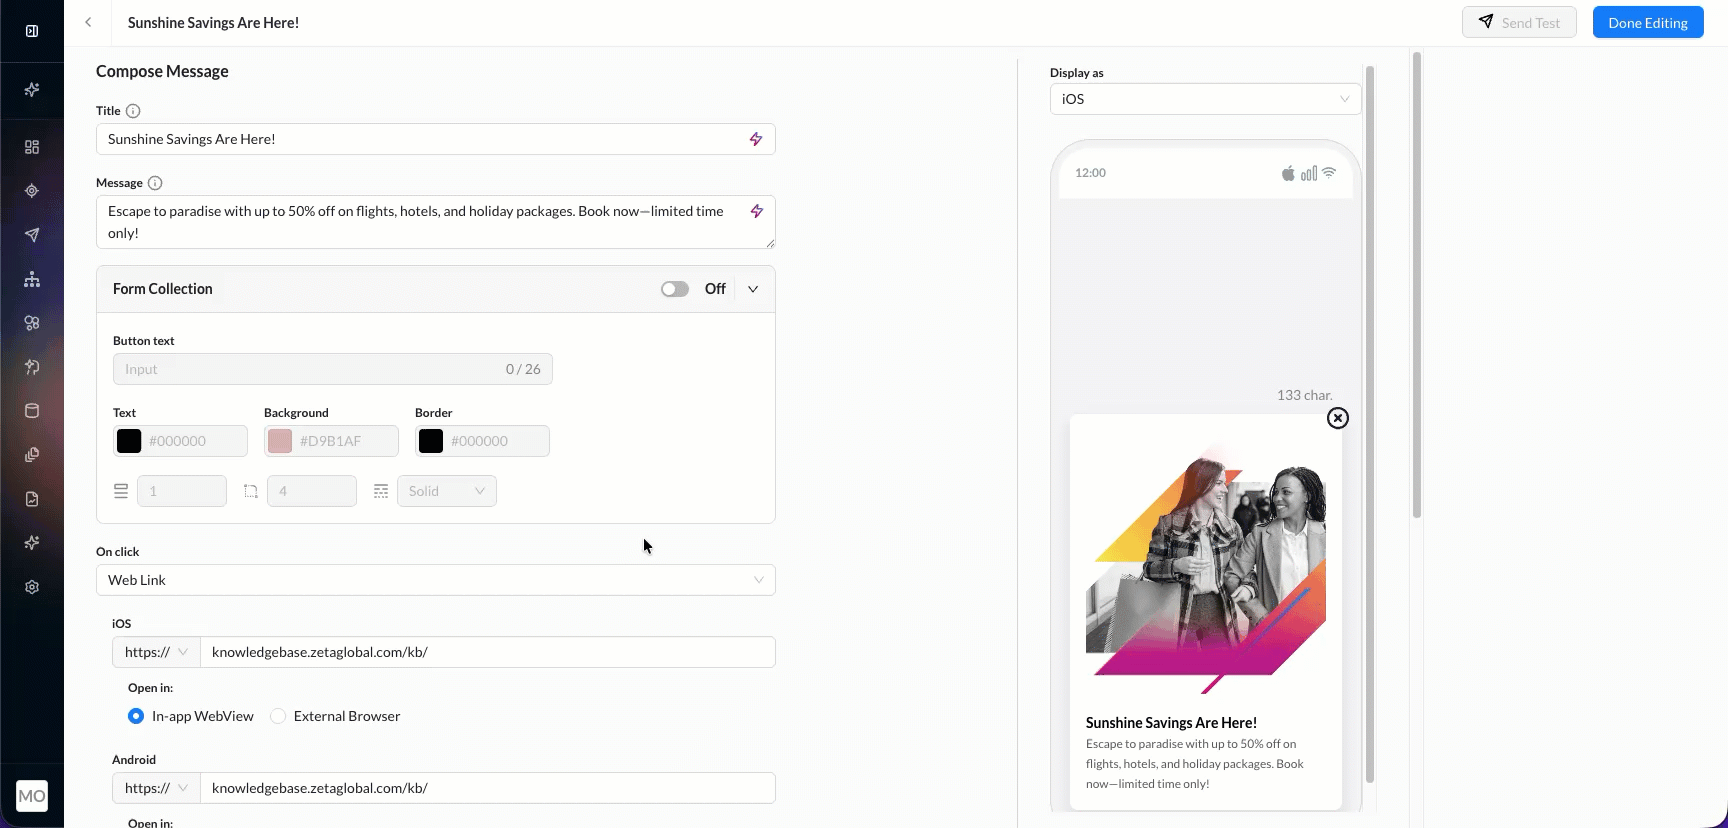Expand the On click Web Link dropdown
Image resolution: width=1728 pixels, height=828 pixels.
click(x=435, y=580)
